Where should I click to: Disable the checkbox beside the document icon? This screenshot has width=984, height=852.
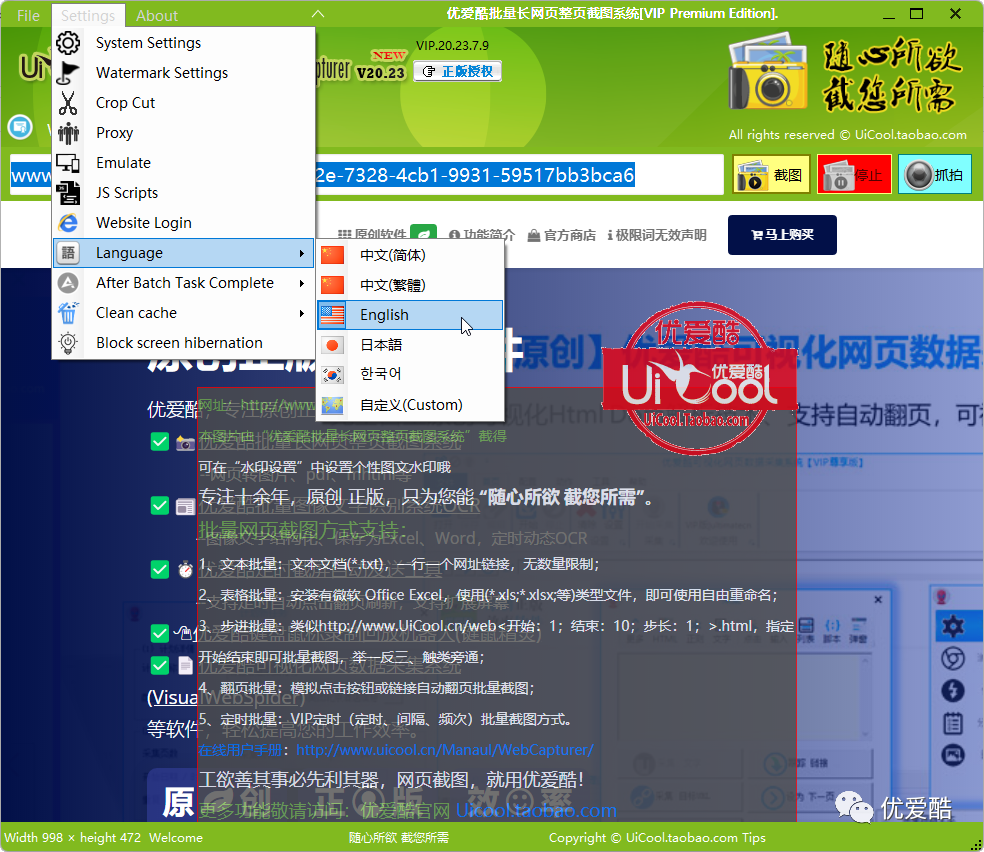(x=159, y=663)
